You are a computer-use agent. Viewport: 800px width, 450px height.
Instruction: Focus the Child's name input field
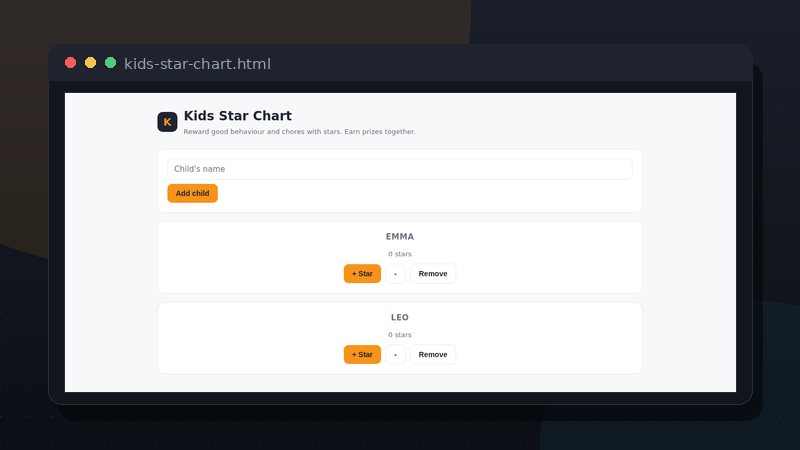tap(399, 169)
